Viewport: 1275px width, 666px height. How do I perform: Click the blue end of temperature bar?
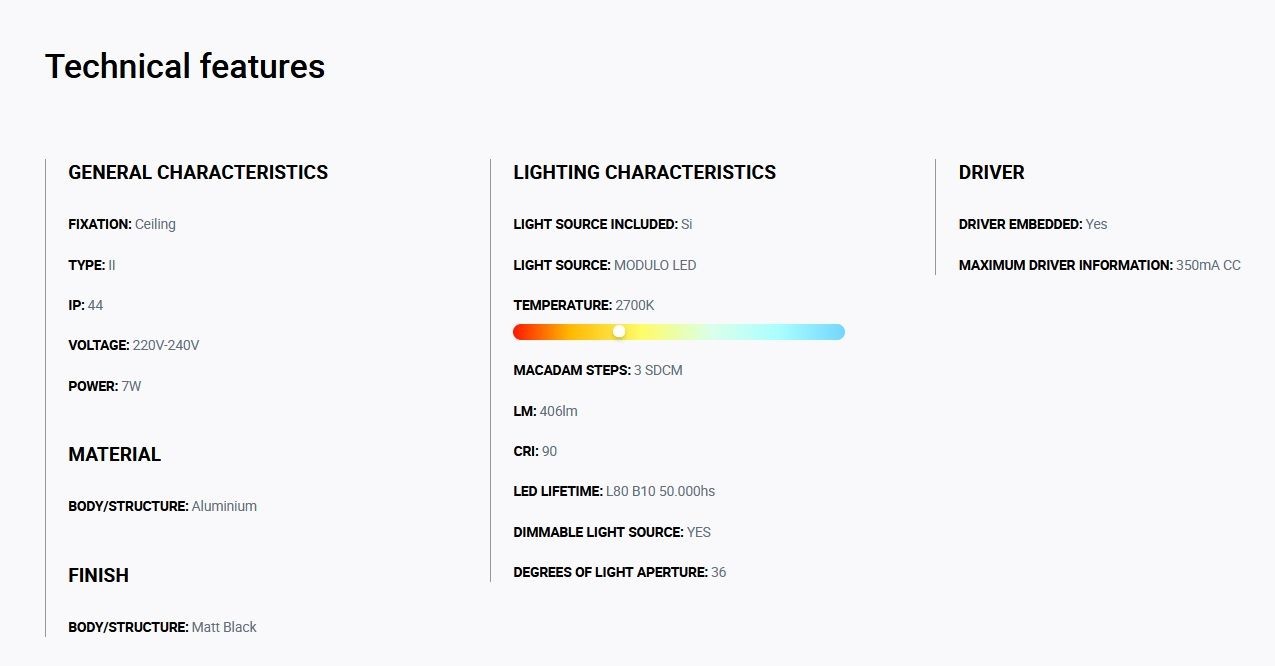834,331
